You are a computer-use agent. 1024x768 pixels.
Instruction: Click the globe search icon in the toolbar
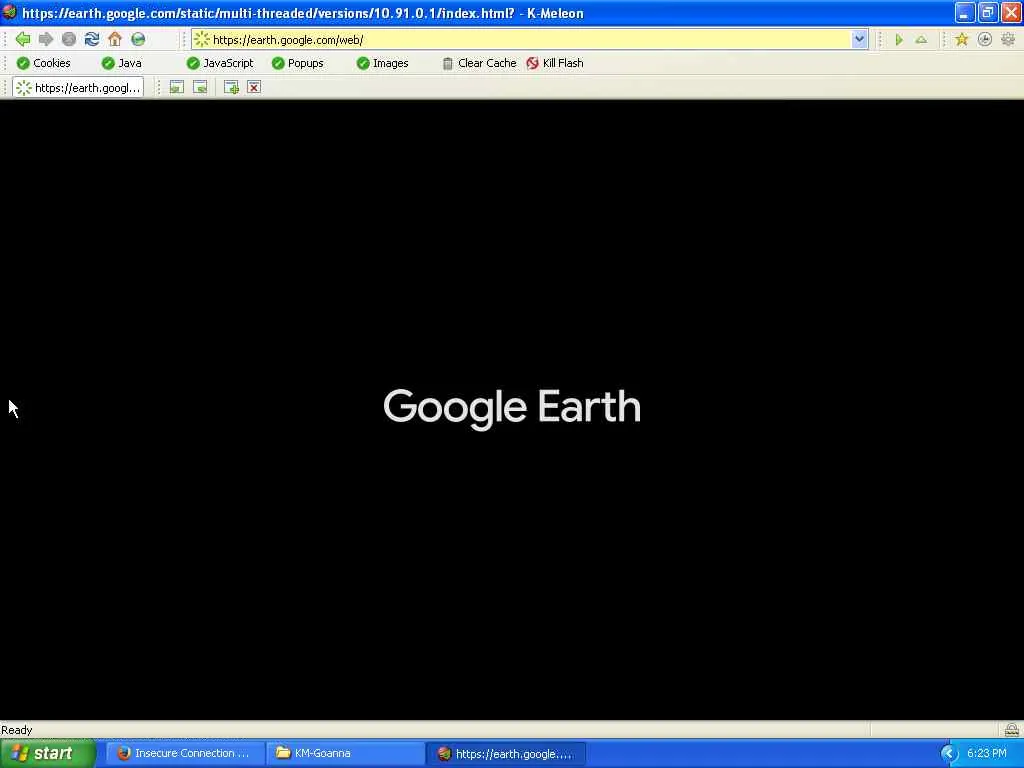tap(138, 39)
